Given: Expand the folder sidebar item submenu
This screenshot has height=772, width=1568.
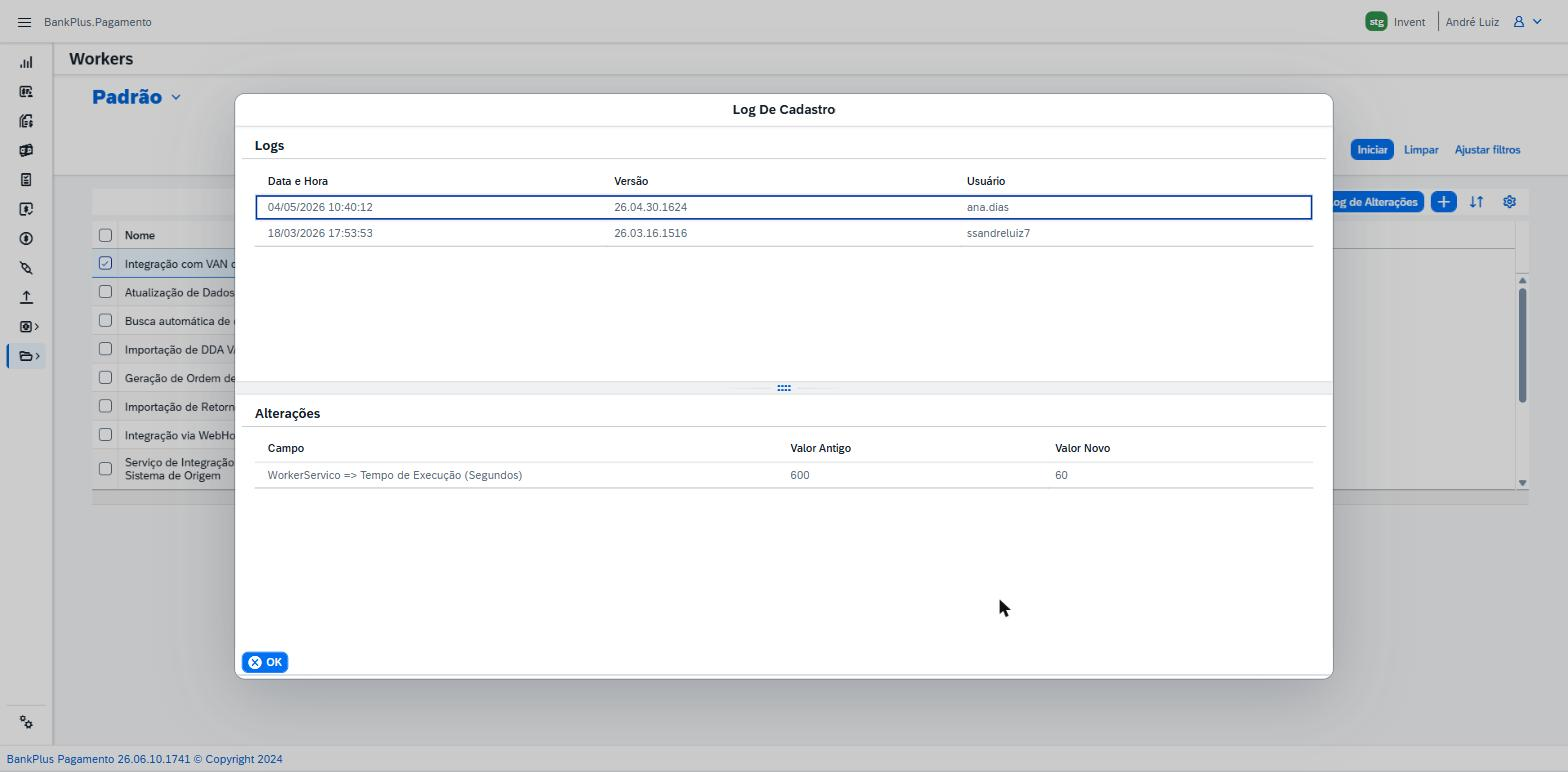Looking at the screenshot, I should (x=37, y=356).
